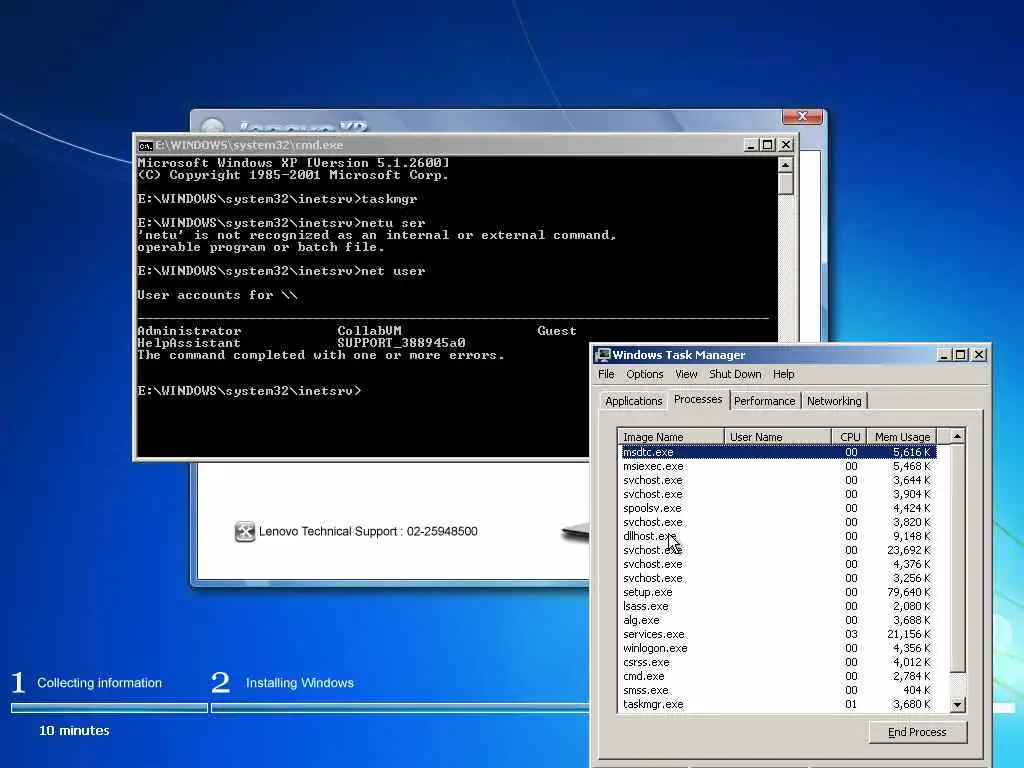Select the services.exe process
Screen dimensions: 1024x768
pyautogui.click(x=653, y=634)
